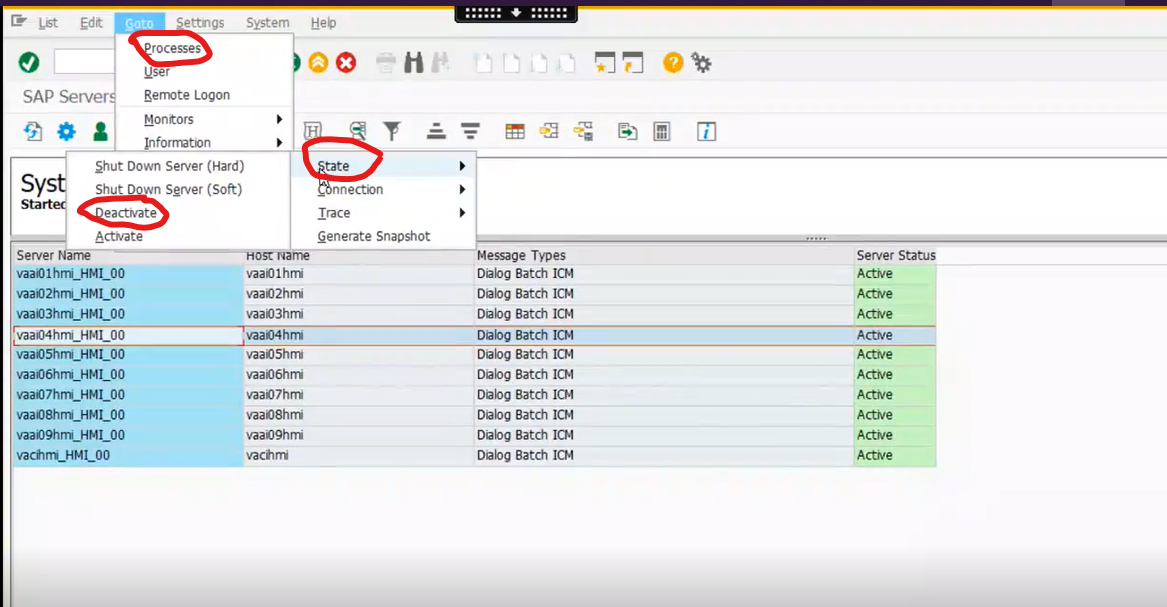Click the Sort Ascending icon
This screenshot has height=607, width=1167.
[434, 131]
